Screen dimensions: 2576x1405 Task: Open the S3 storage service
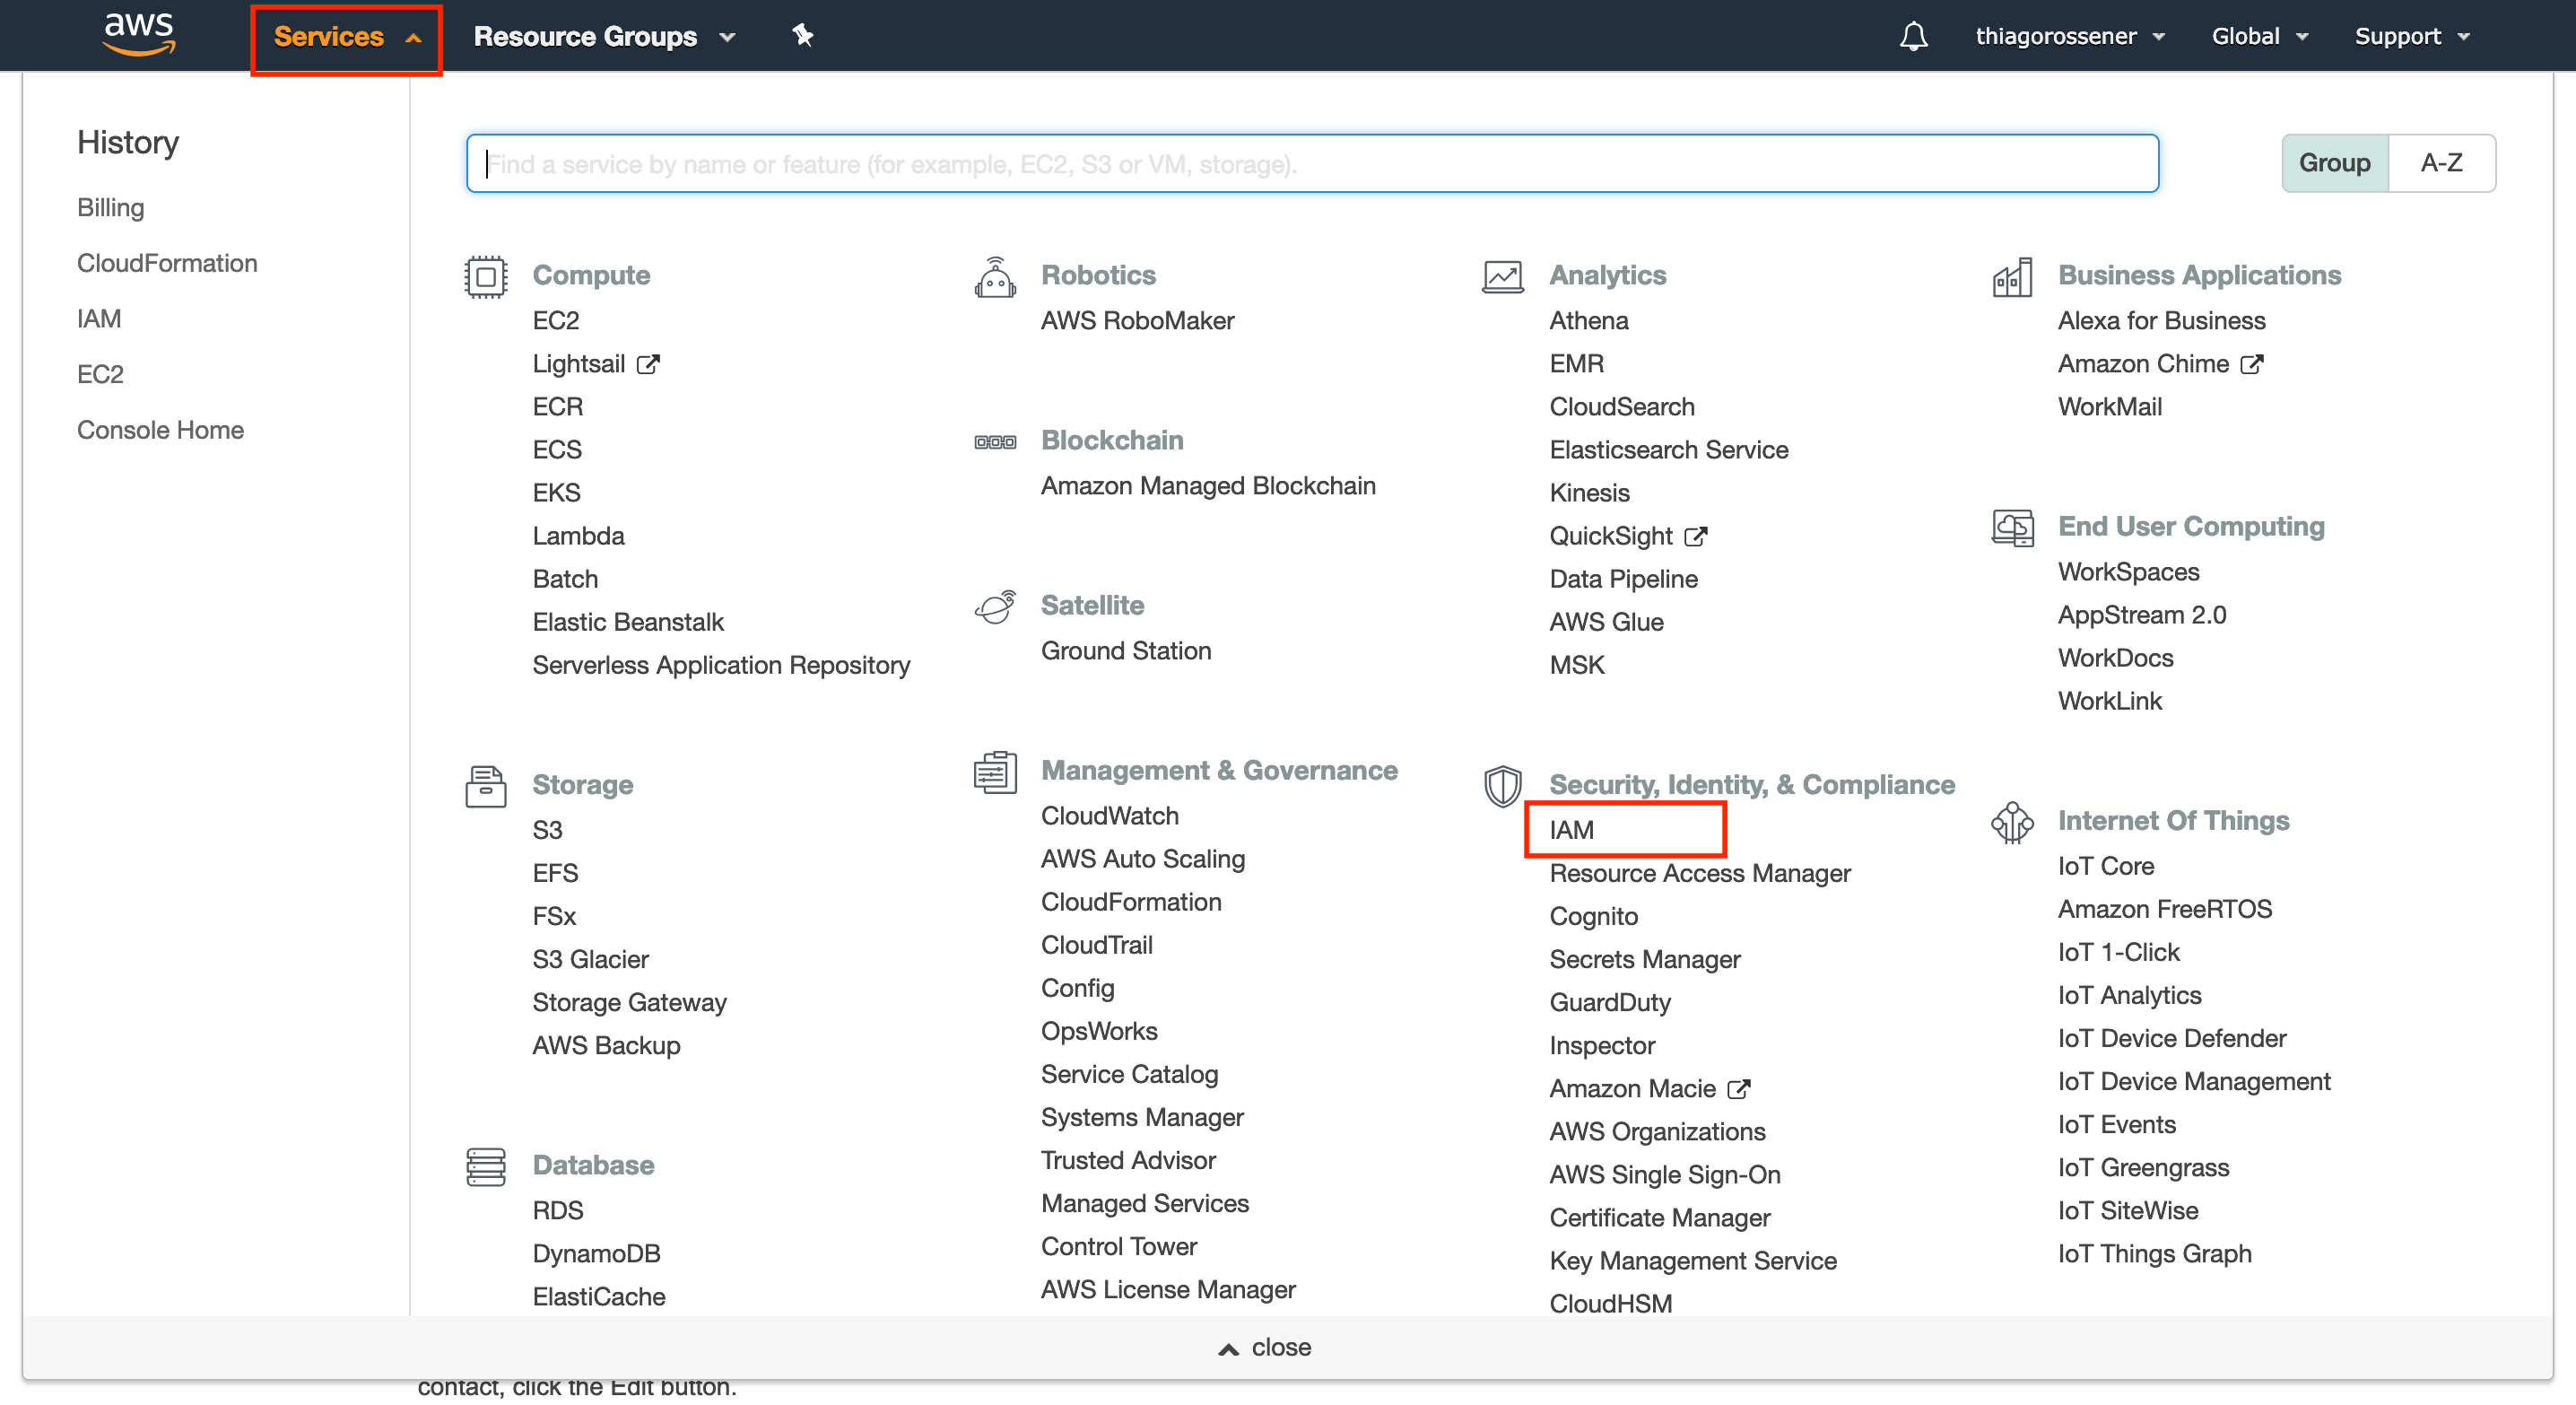tap(548, 830)
